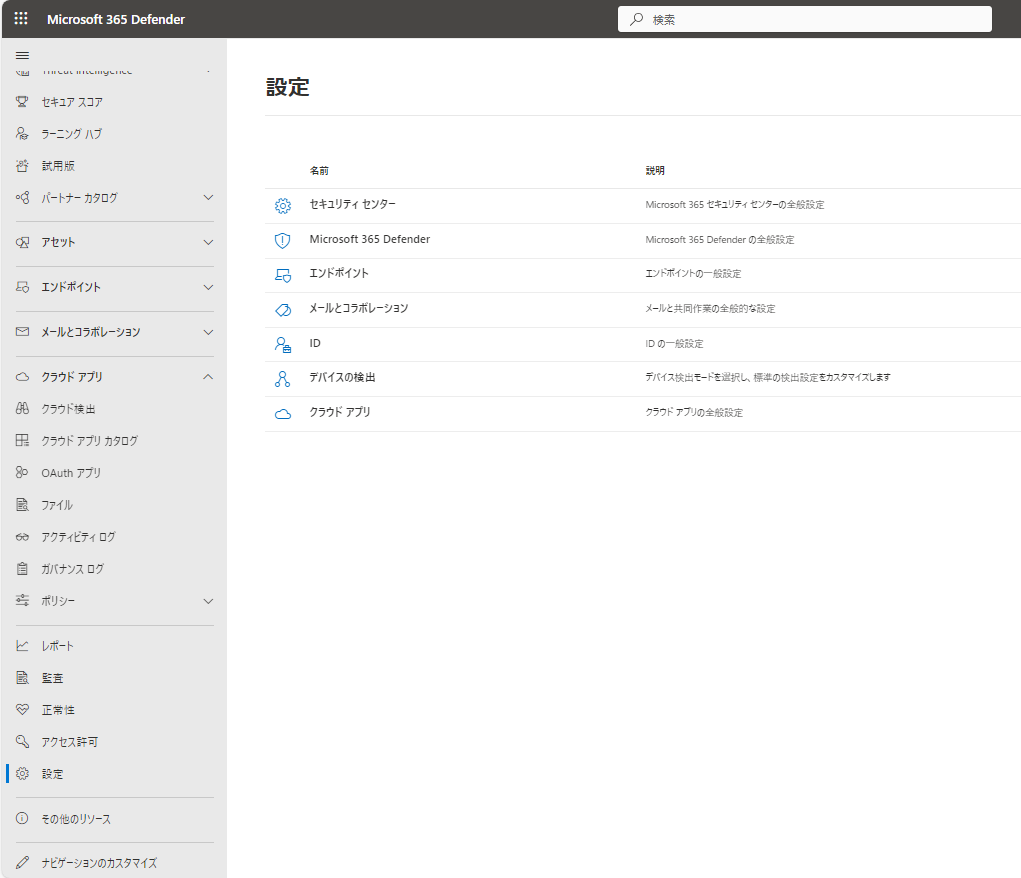Click the Microsoft 365 Defender header title
The image size is (1021, 878).
coord(116,20)
